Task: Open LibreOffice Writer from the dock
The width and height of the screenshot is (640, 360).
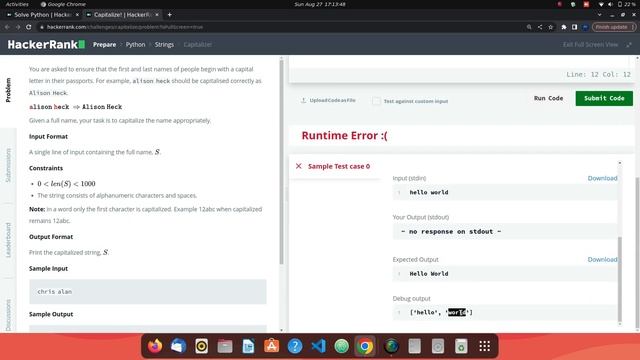Action: click(248, 346)
